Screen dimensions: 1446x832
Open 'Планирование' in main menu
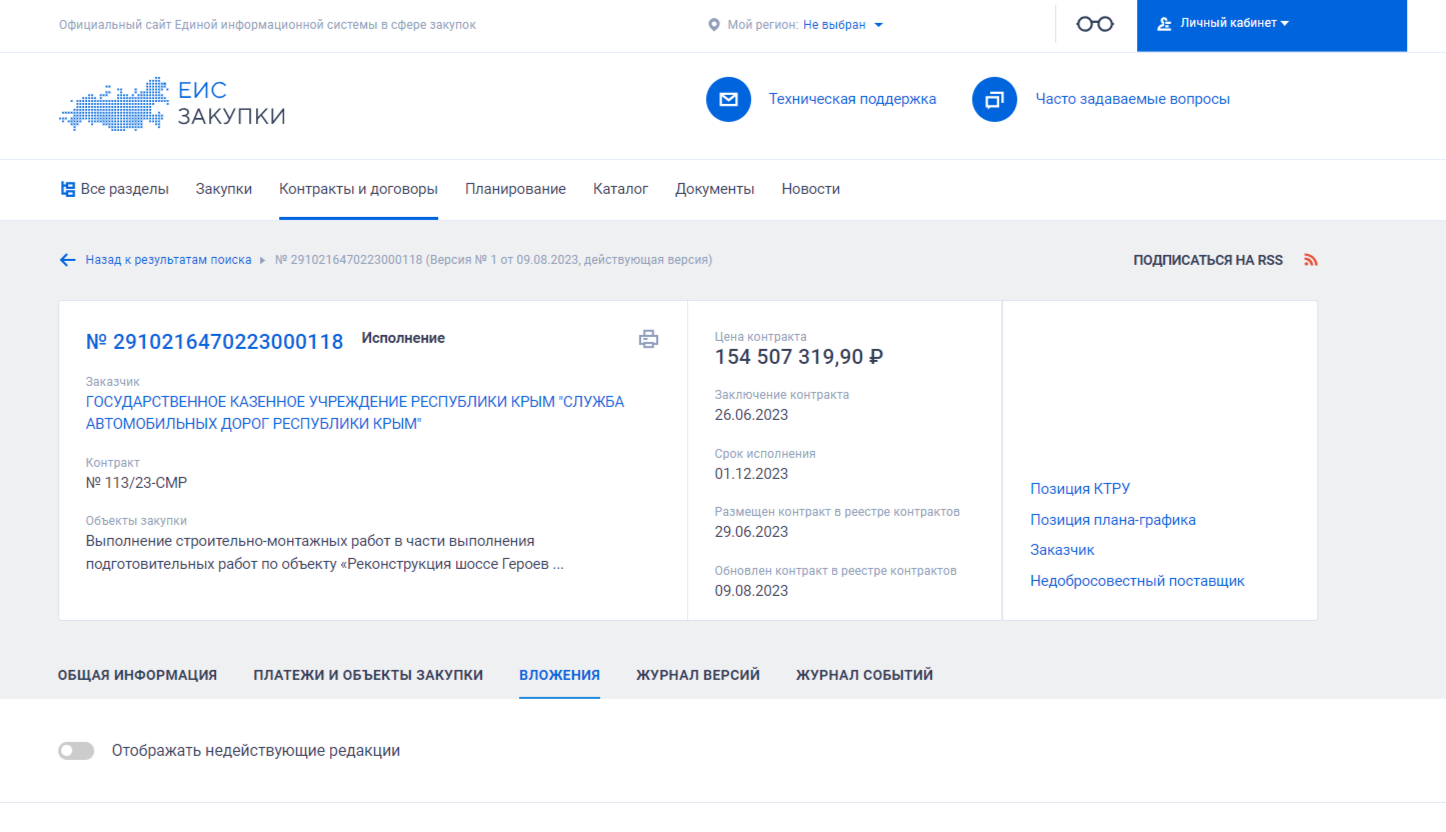[x=515, y=189]
